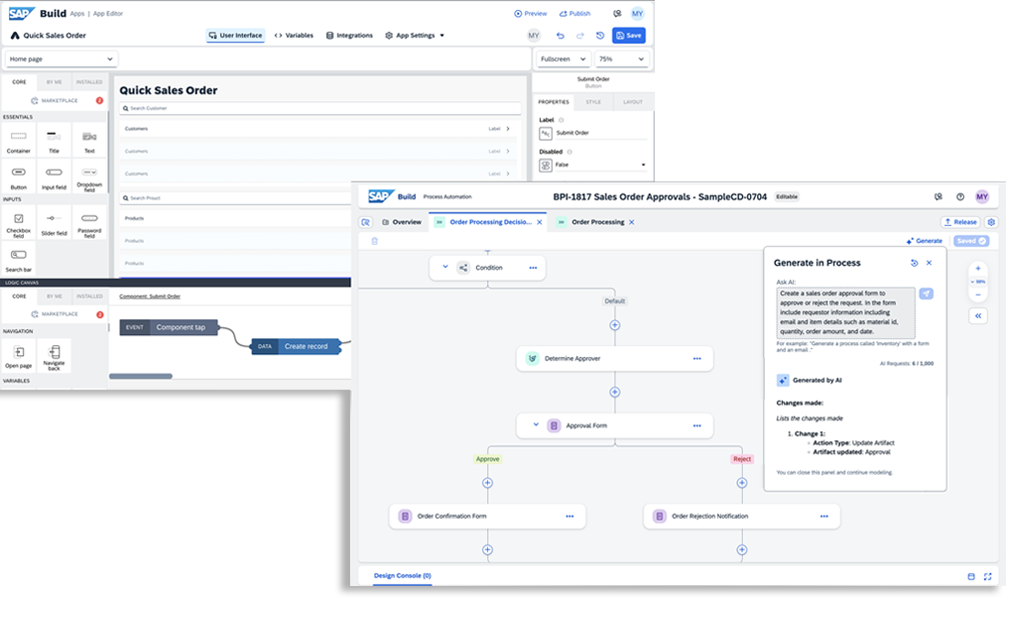Open the Home page dropdown

(61, 59)
